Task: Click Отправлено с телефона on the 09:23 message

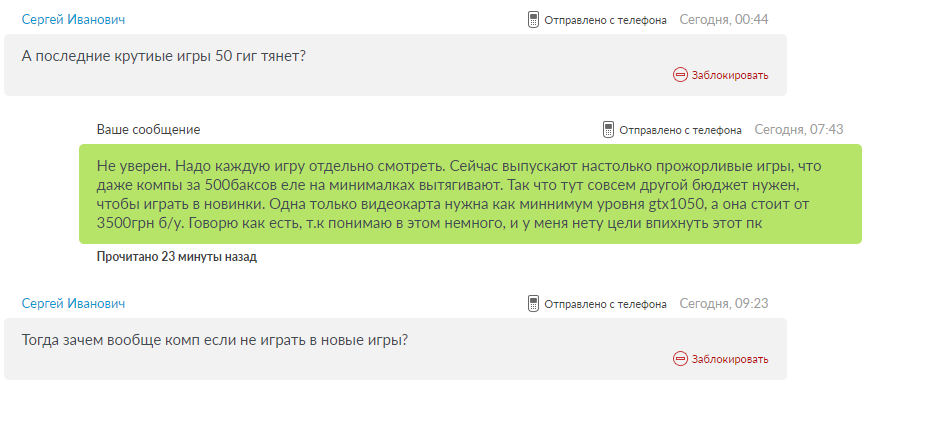Action: coord(605,304)
